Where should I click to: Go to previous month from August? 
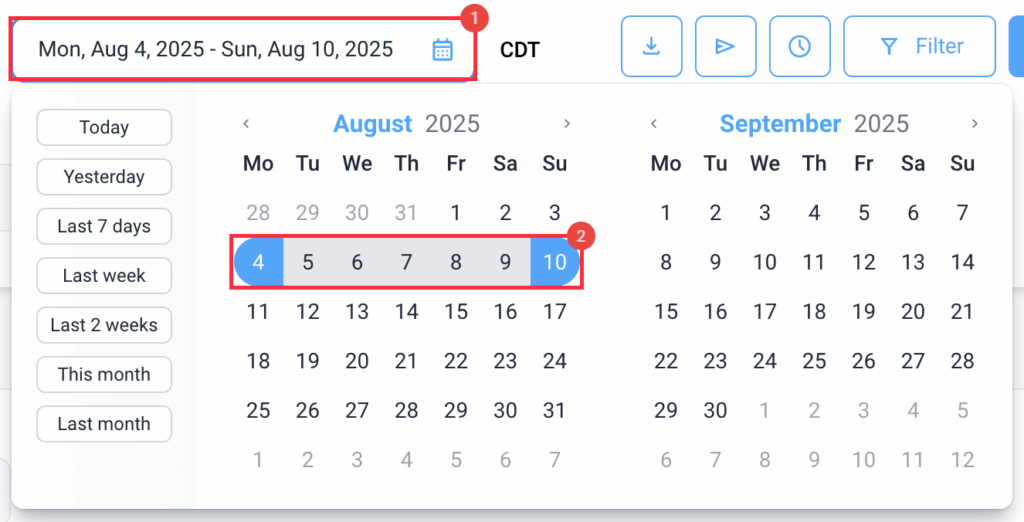[246, 123]
